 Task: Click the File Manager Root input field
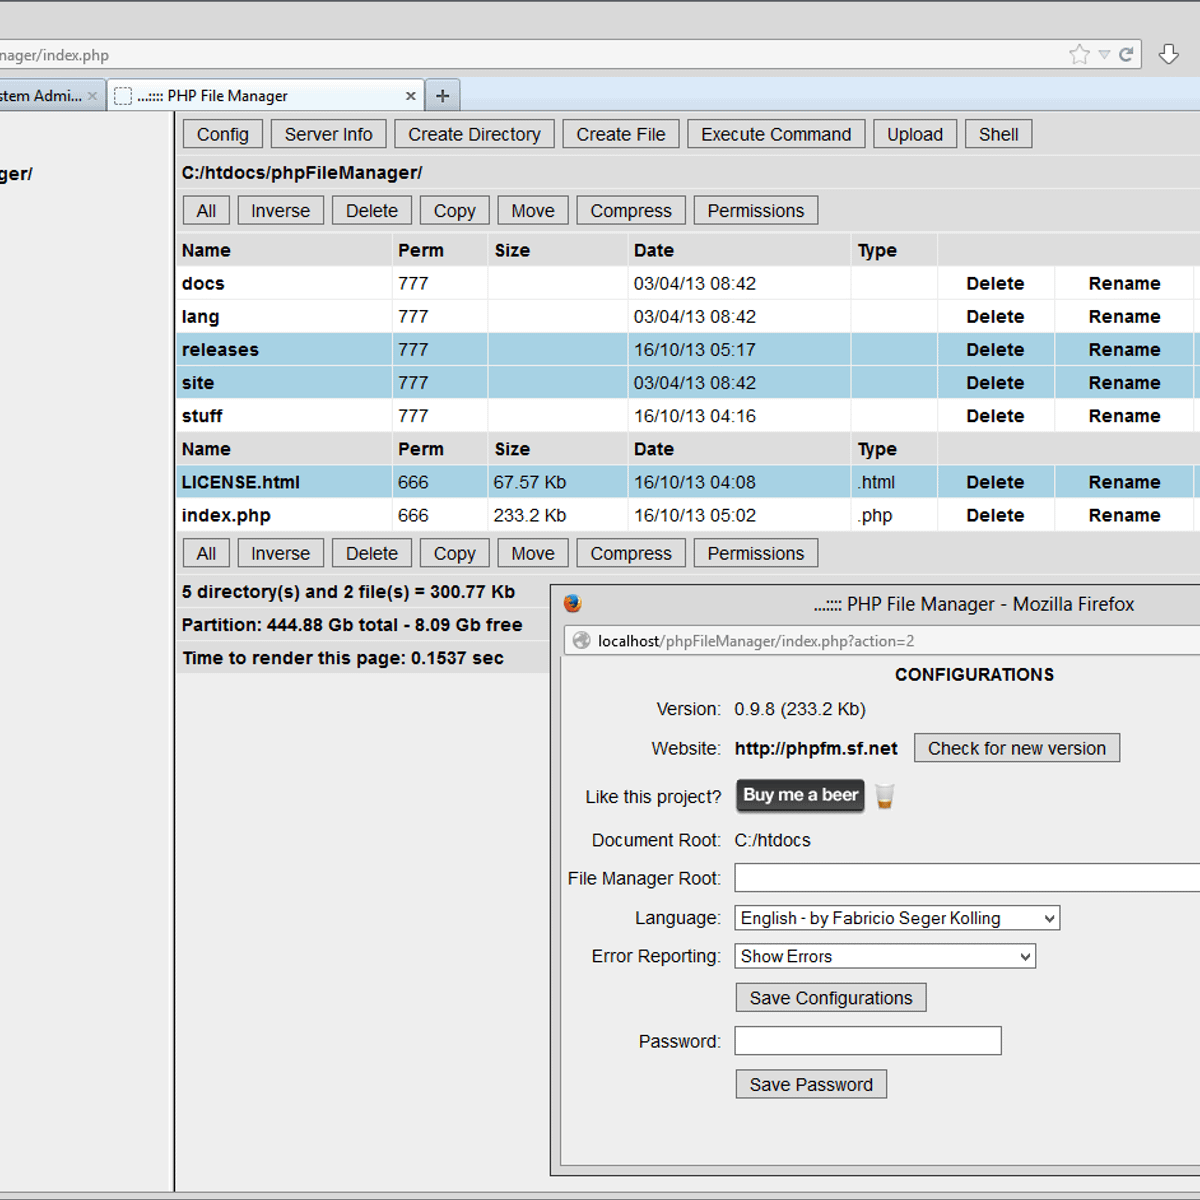pyautogui.click(x=967, y=878)
